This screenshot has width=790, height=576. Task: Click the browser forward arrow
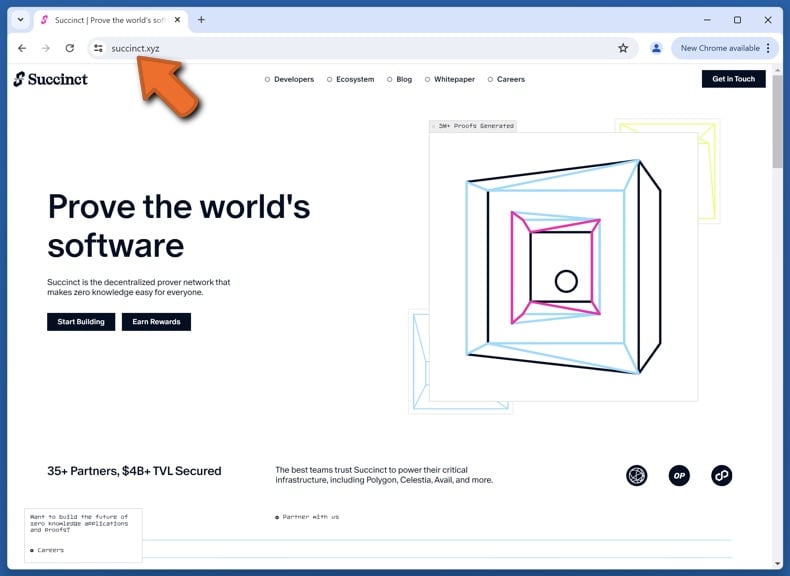point(46,48)
